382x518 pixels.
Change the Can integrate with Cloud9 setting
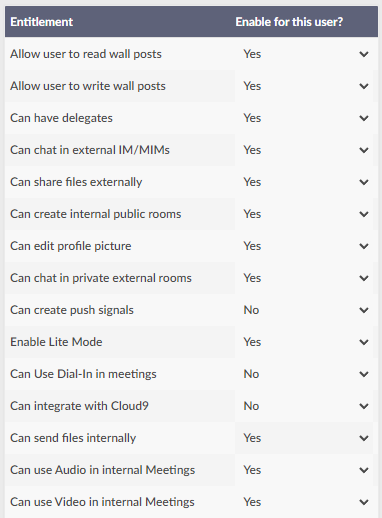pyautogui.click(x=304, y=406)
